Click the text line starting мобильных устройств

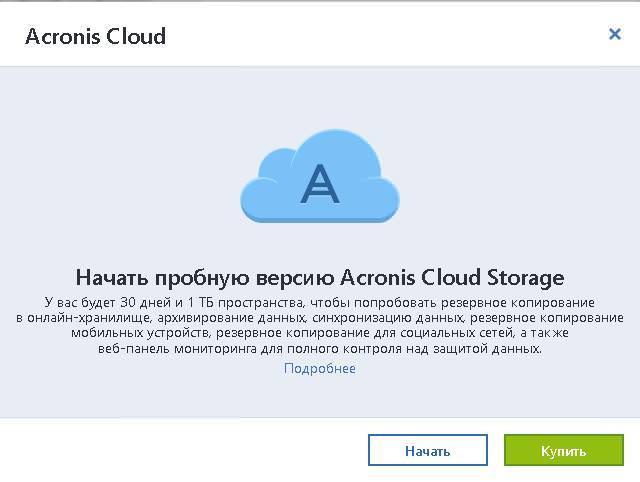click(320, 333)
